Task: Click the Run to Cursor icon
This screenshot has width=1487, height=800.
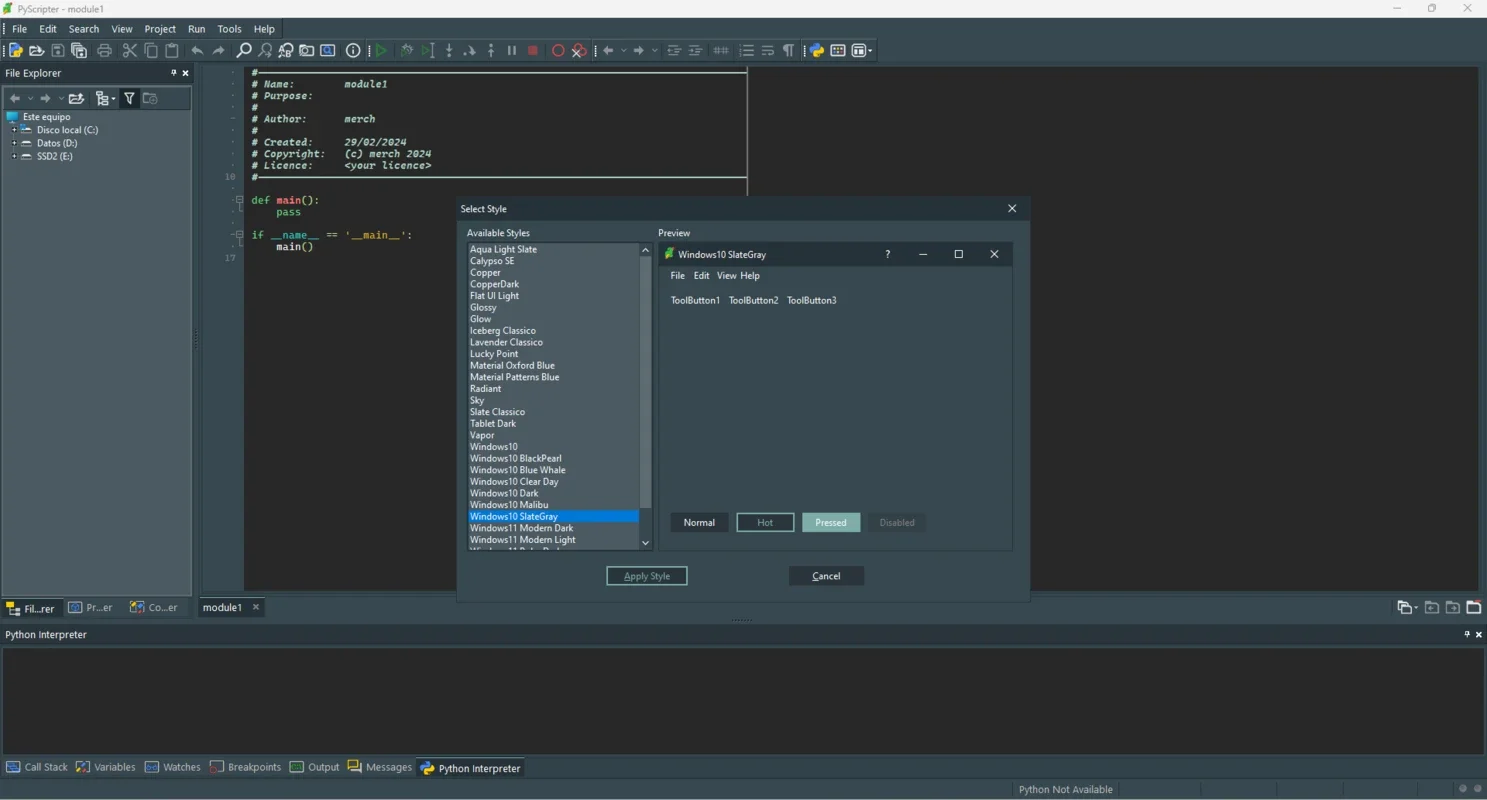Action: click(428, 51)
